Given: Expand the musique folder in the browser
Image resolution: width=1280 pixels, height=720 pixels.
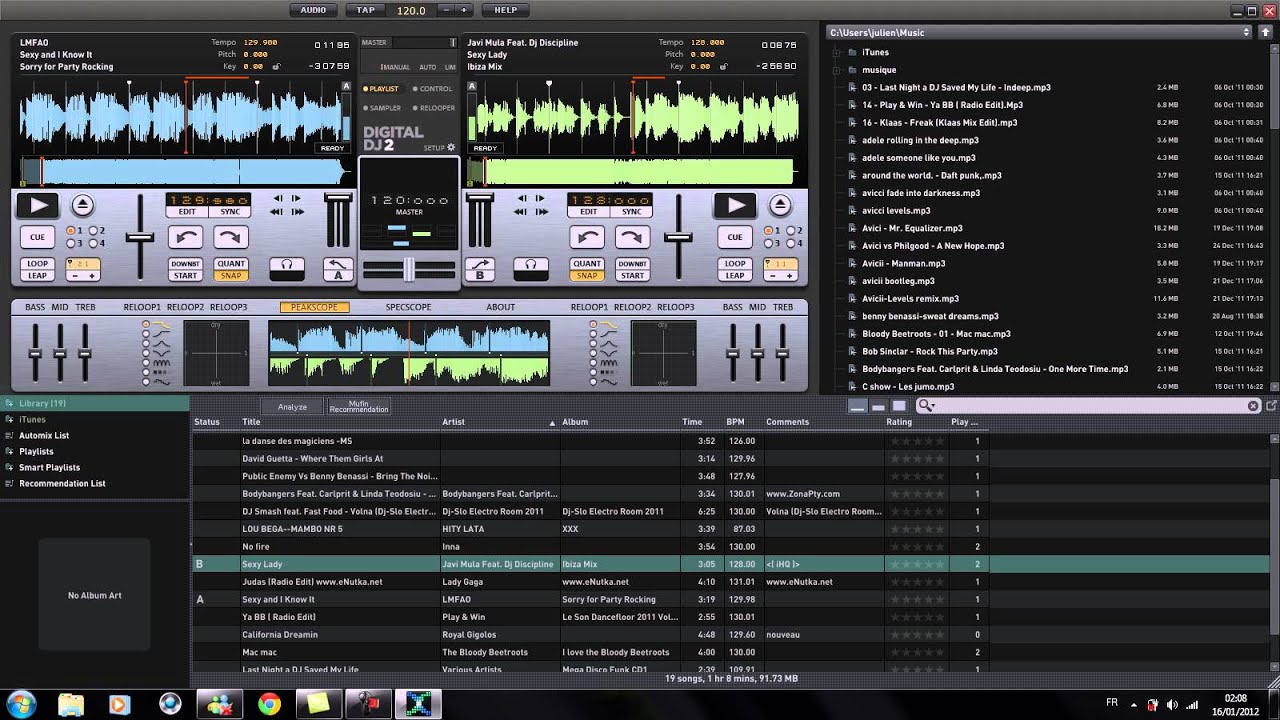Looking at the screenshot, I should coord(834,70).
